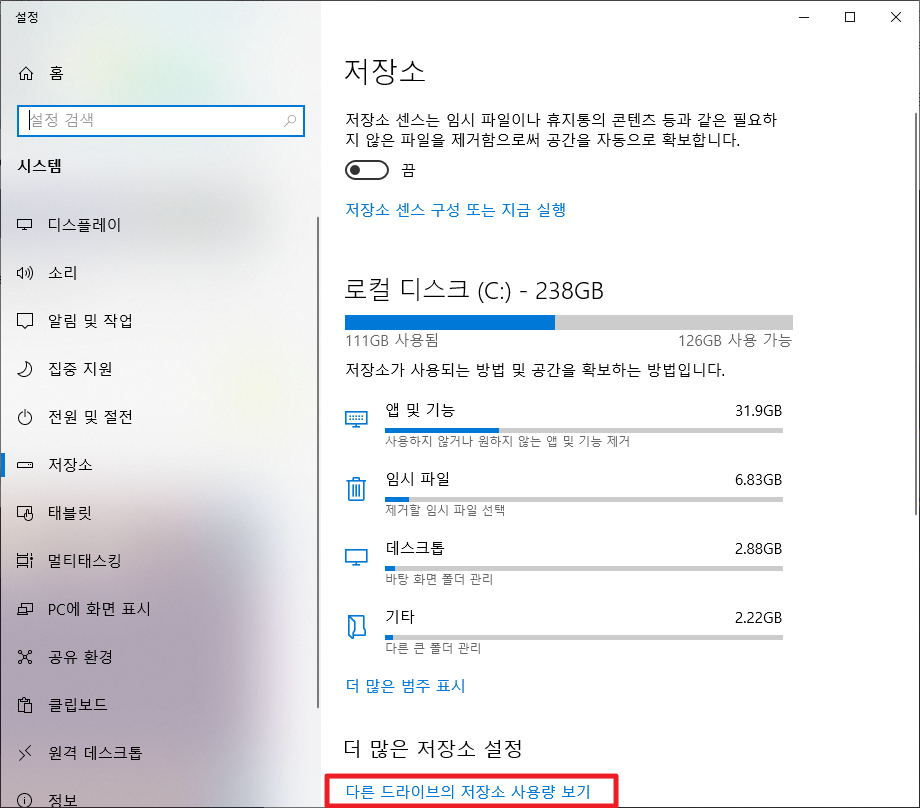Click the 데스크톱 monitor icon in storage list
920x808 pixels.
356,557
